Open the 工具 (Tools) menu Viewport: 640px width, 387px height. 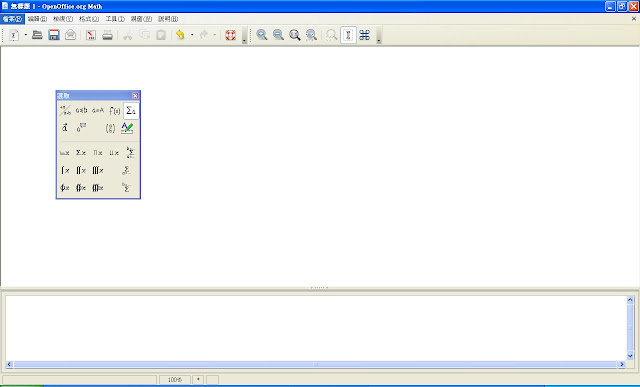tap(115, 19)
